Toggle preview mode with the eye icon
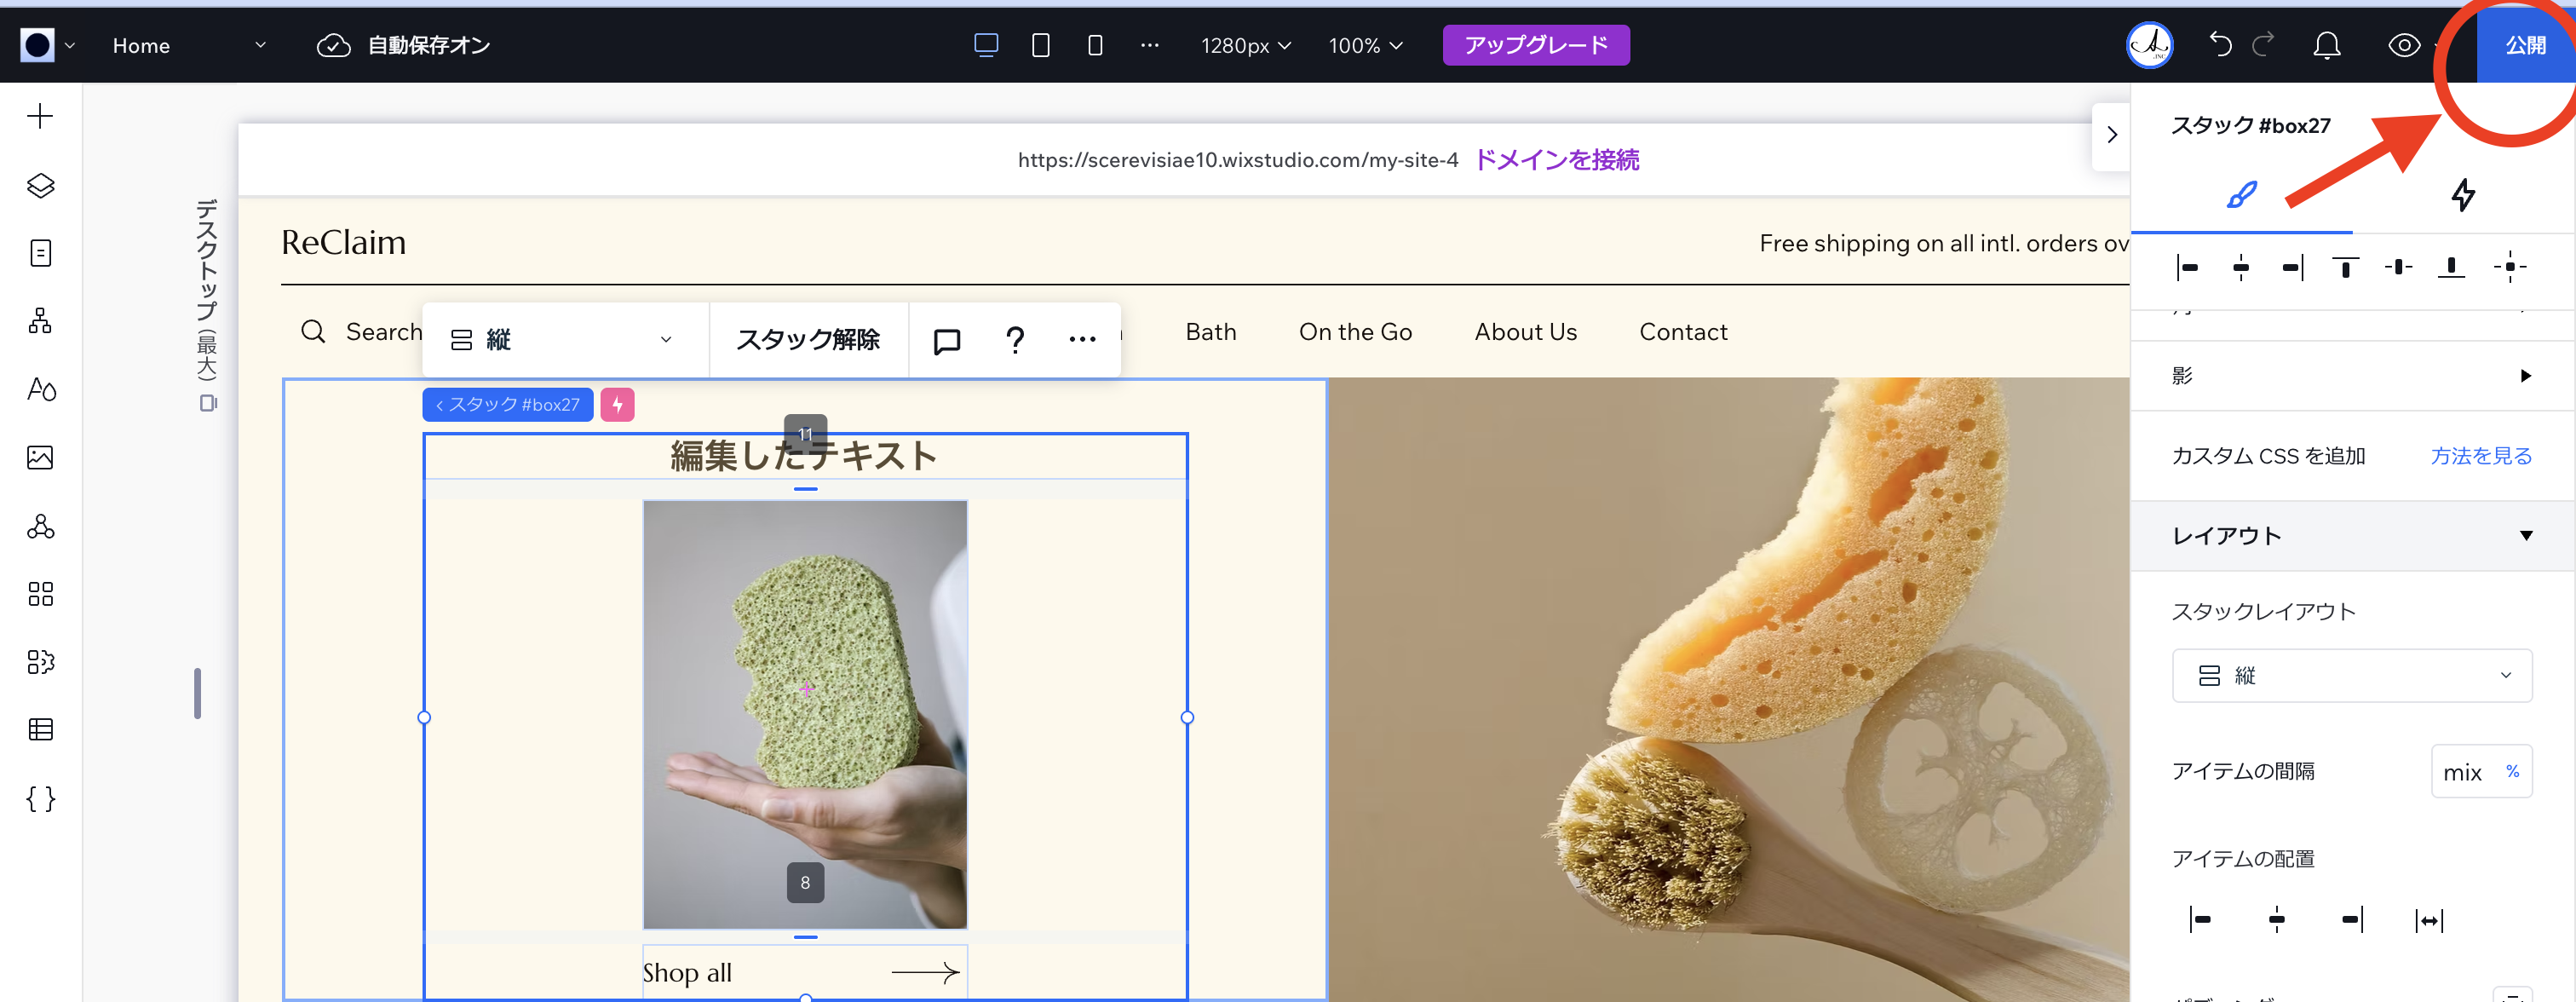Screen dimensions: 2576x1002 click(2404, 45)
